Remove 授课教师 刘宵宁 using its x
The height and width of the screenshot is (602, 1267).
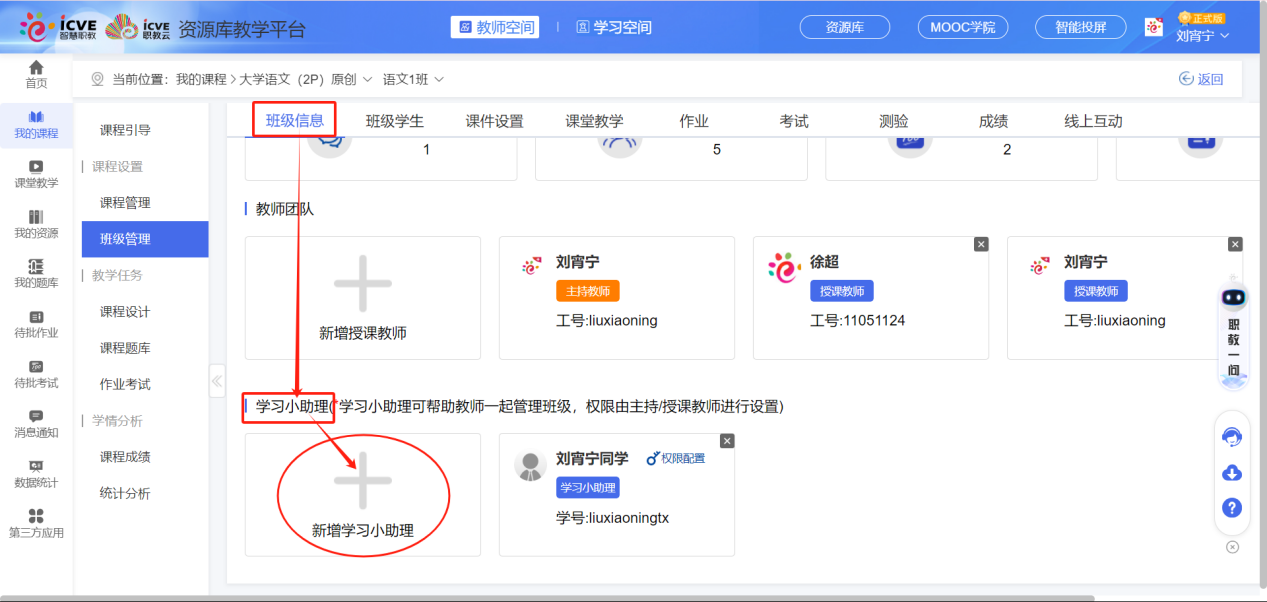coord(1235,243)
